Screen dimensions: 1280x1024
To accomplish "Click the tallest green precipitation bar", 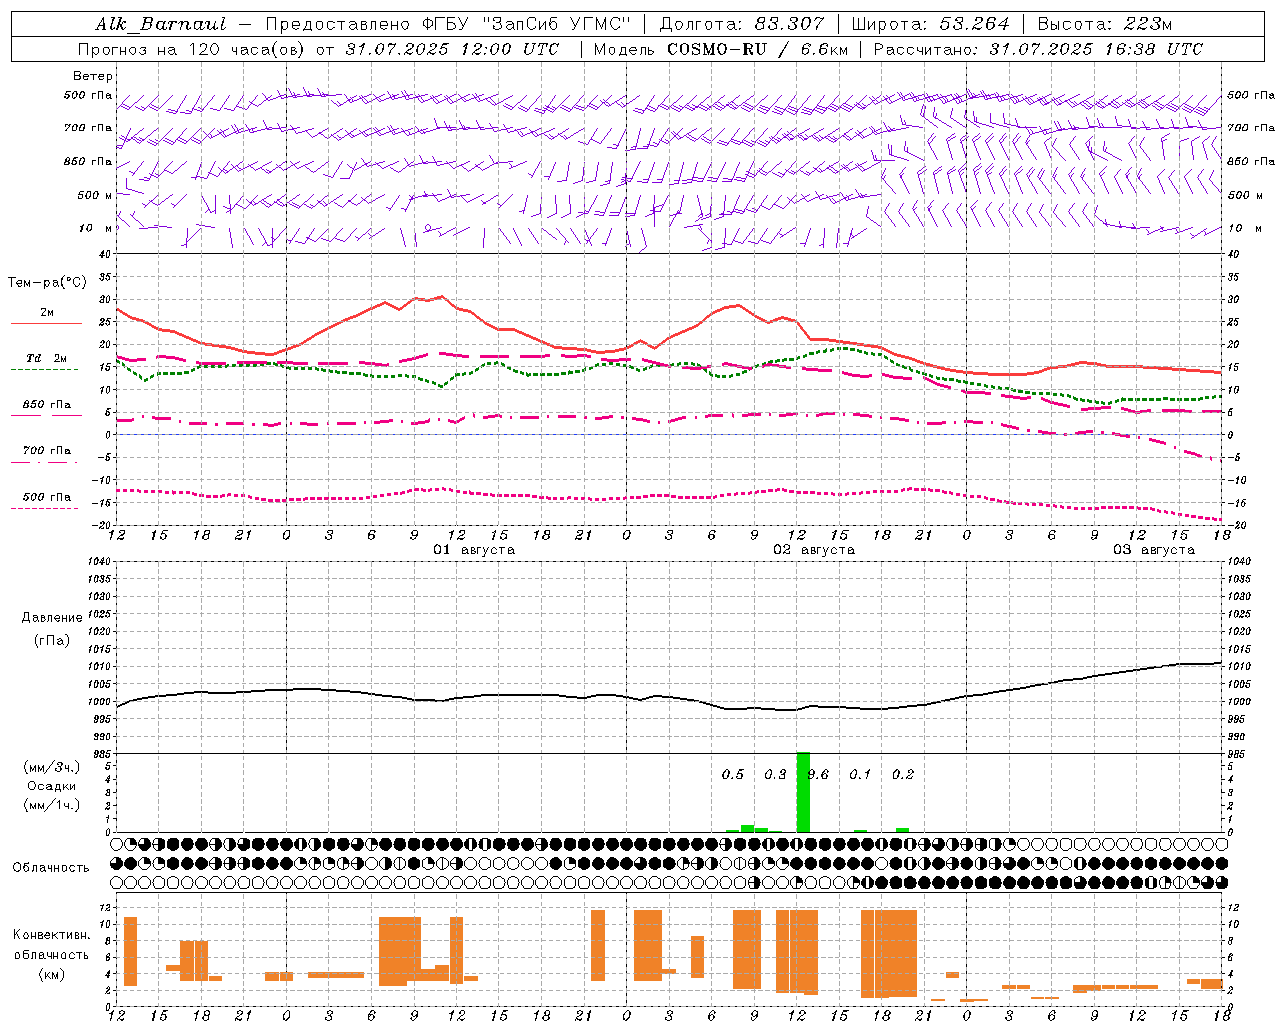I will [x=803, y=792].
